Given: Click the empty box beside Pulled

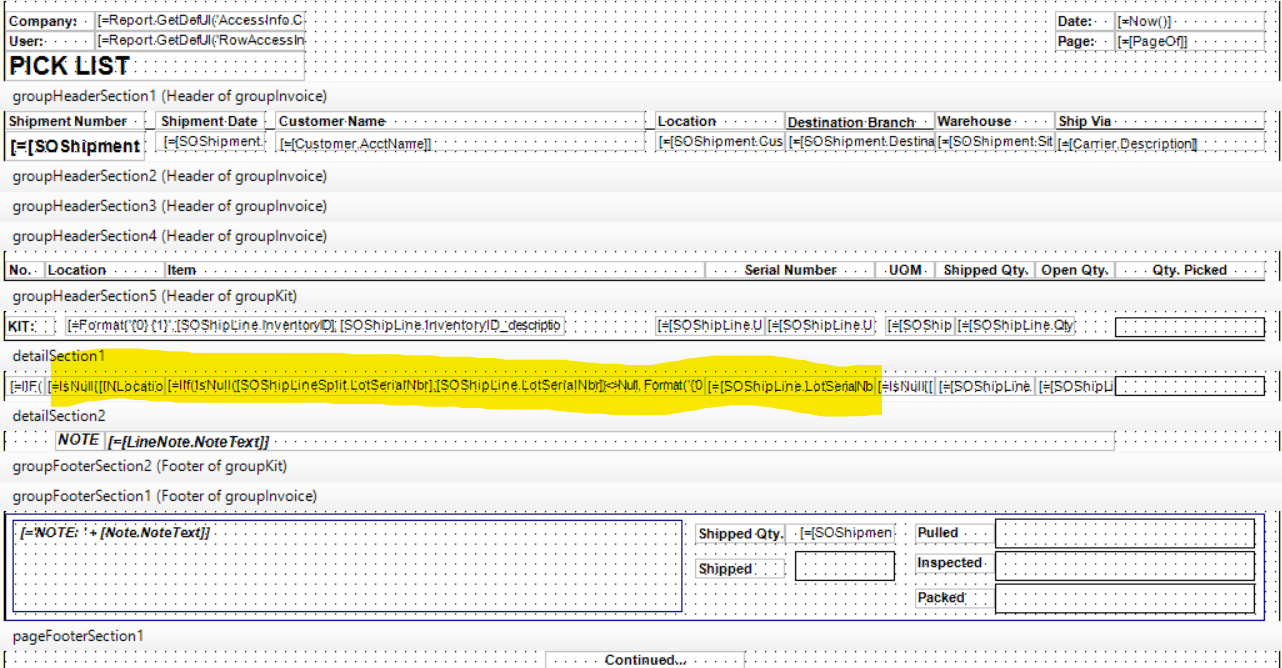Looking at the screenshot, I should point(1125,534).
